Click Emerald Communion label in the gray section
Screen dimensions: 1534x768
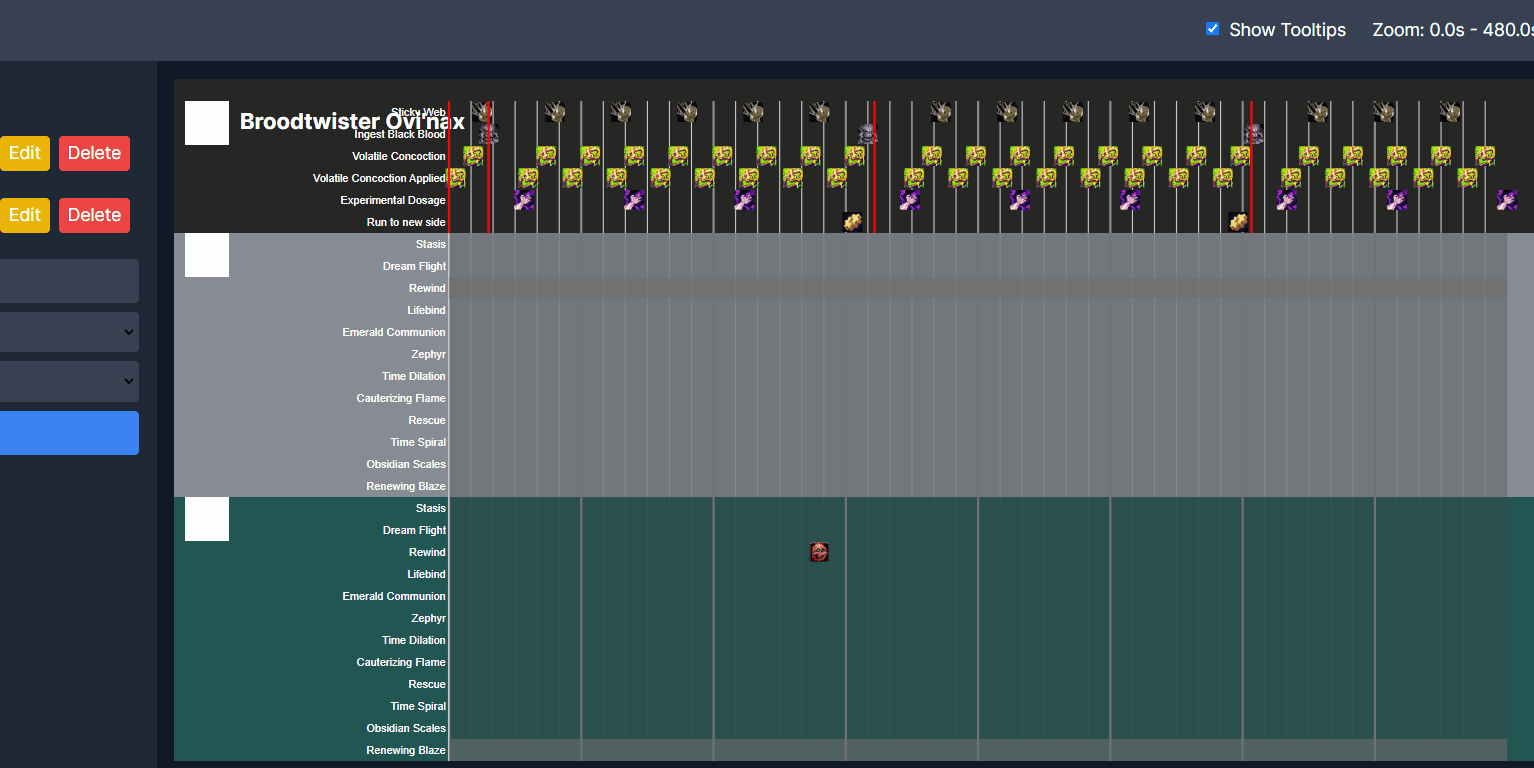pos(394,332)
